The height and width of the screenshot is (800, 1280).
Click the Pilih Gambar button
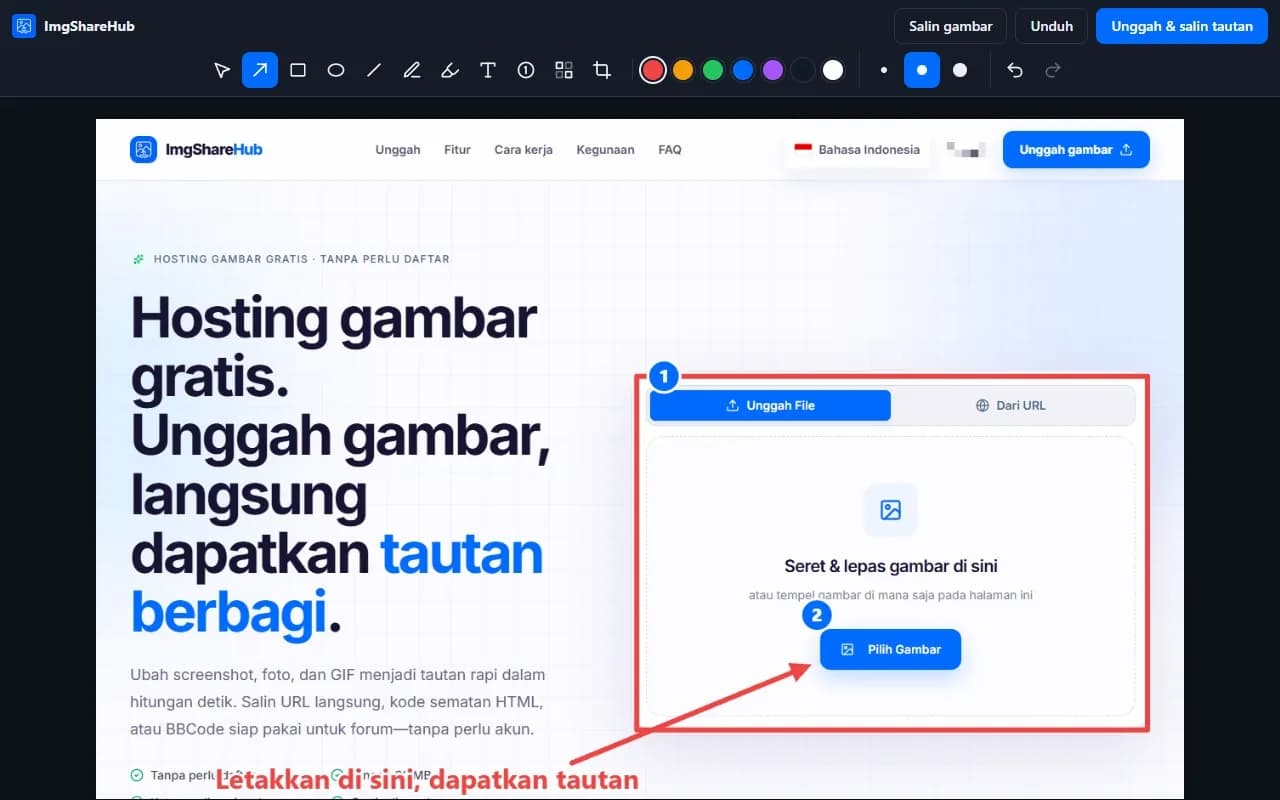pos(890,650)
